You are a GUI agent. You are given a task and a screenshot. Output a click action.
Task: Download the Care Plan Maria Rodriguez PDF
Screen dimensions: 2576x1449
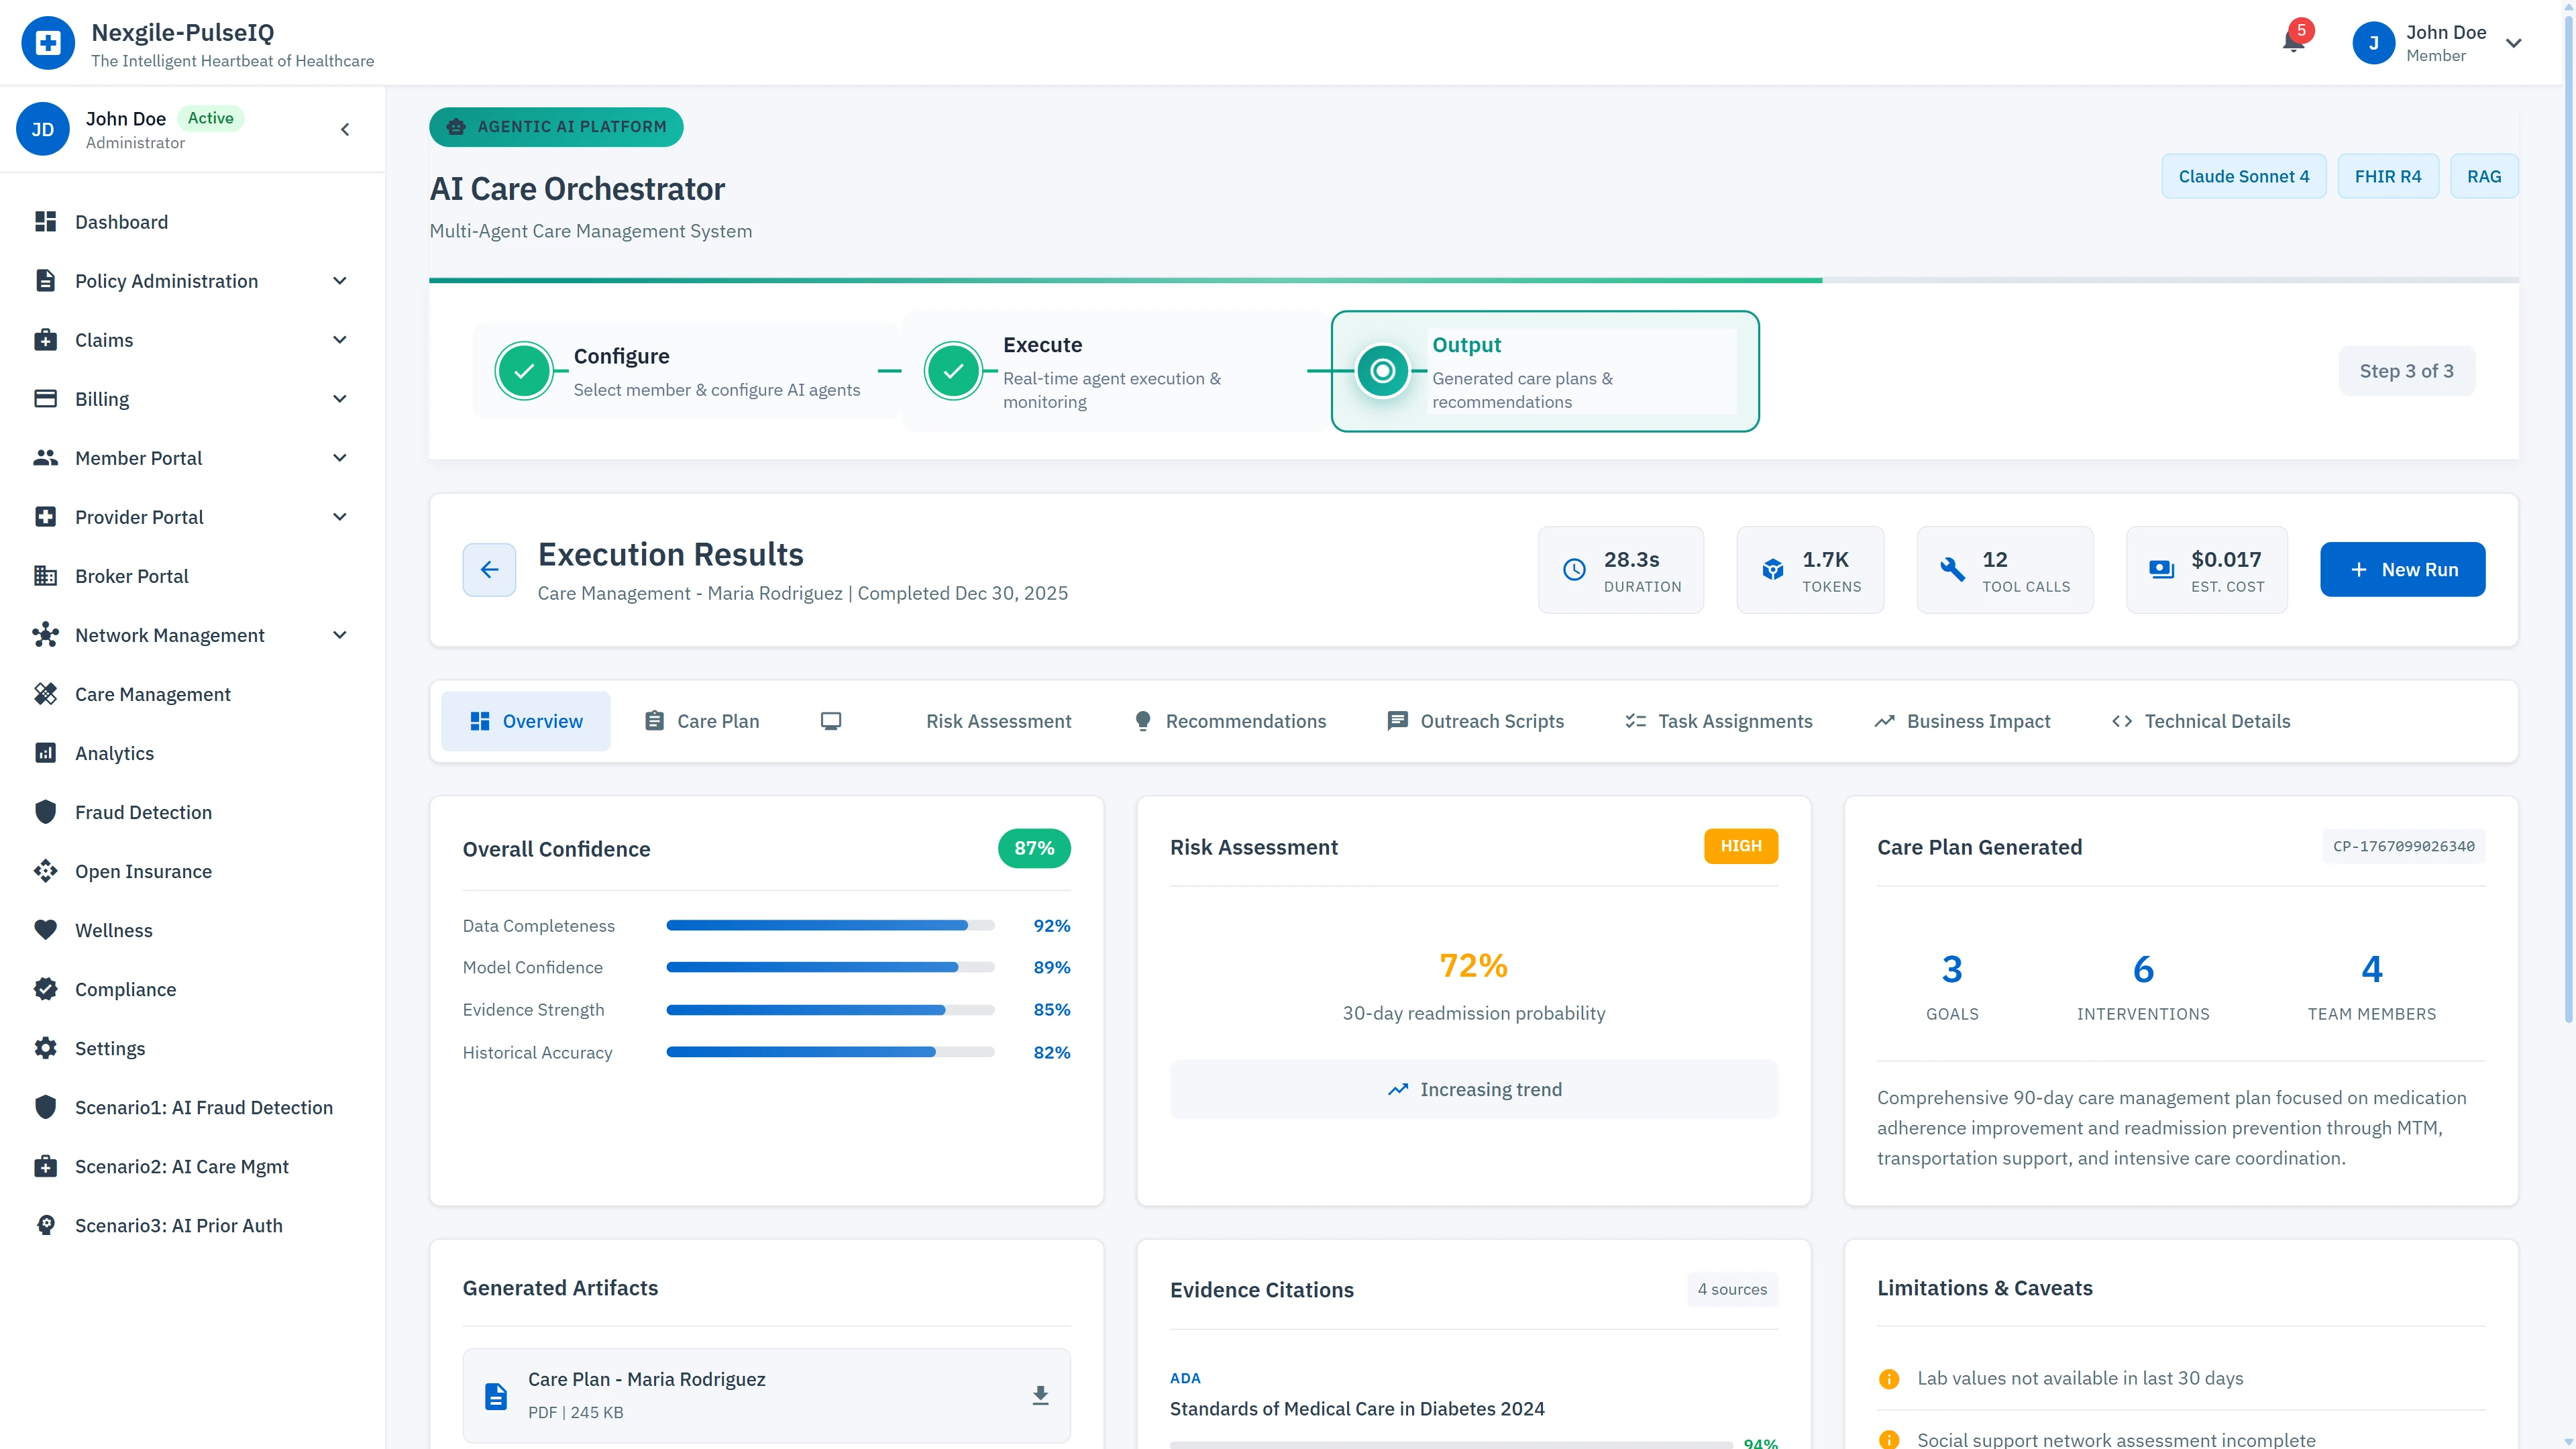click(1040, 1395)
